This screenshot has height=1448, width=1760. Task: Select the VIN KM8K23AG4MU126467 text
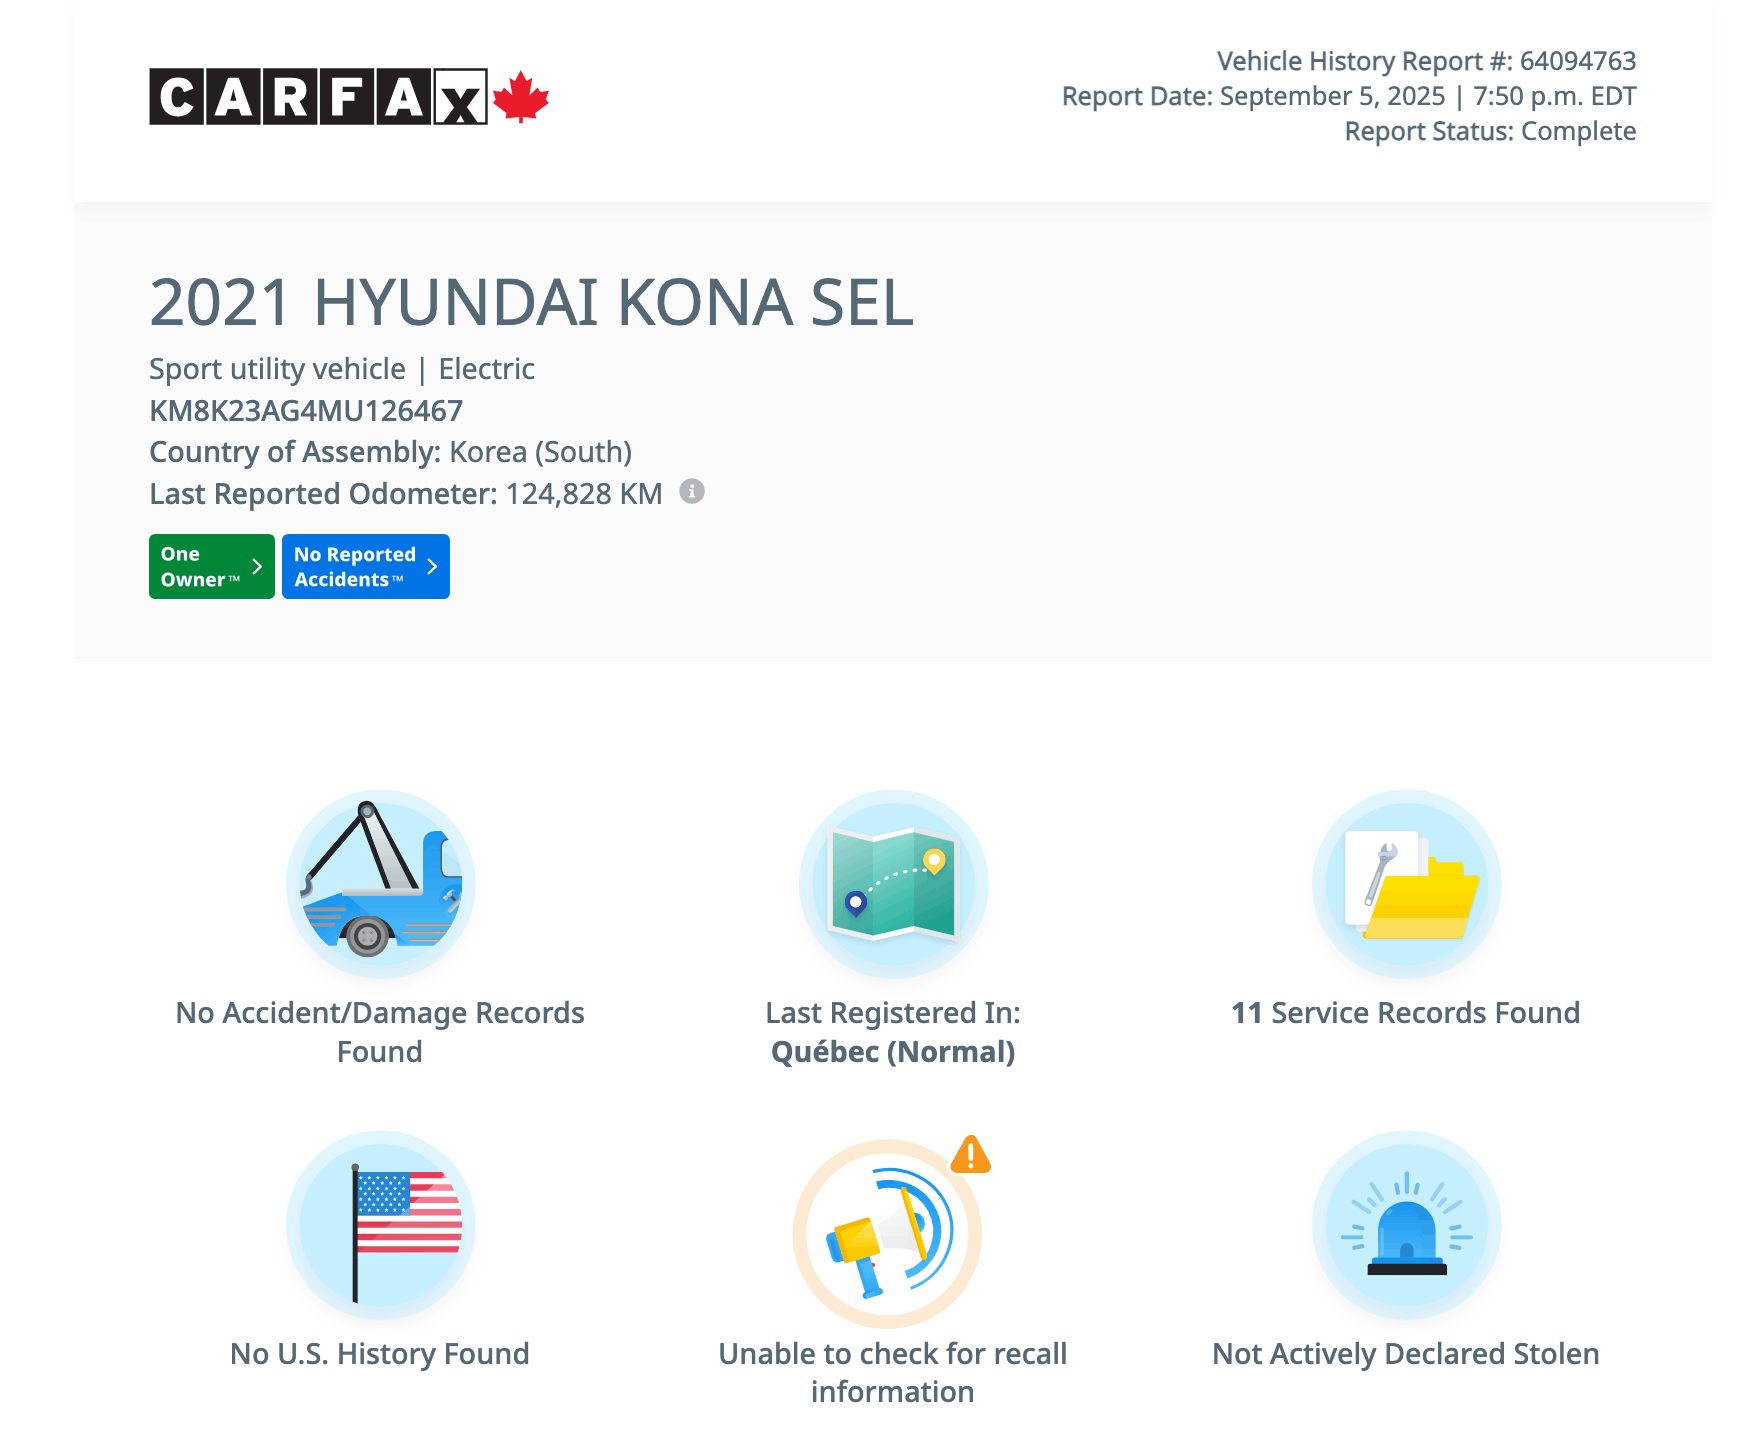306,411
